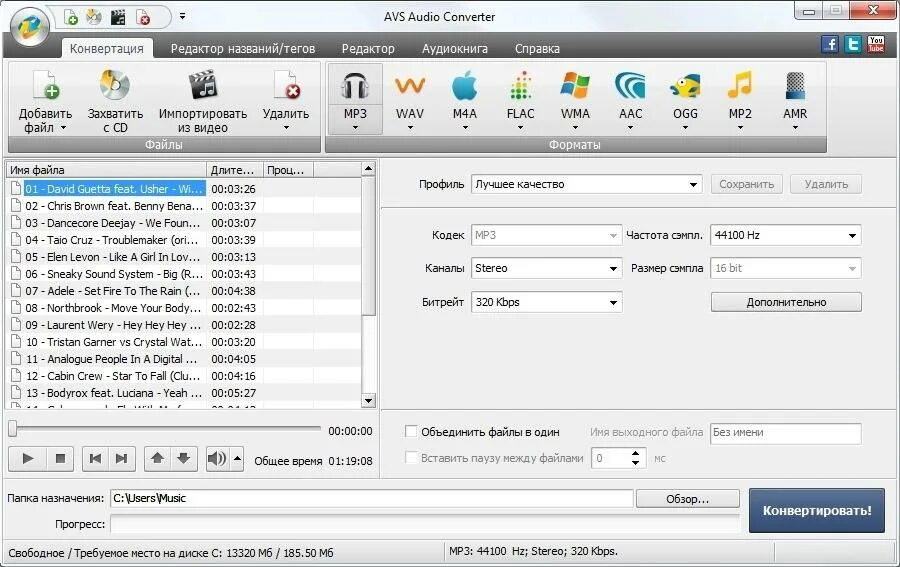Click the Удалить ribbon icon
Viewport: 900px width, 567px height.
pyautogui.click(x=286, y=85)
